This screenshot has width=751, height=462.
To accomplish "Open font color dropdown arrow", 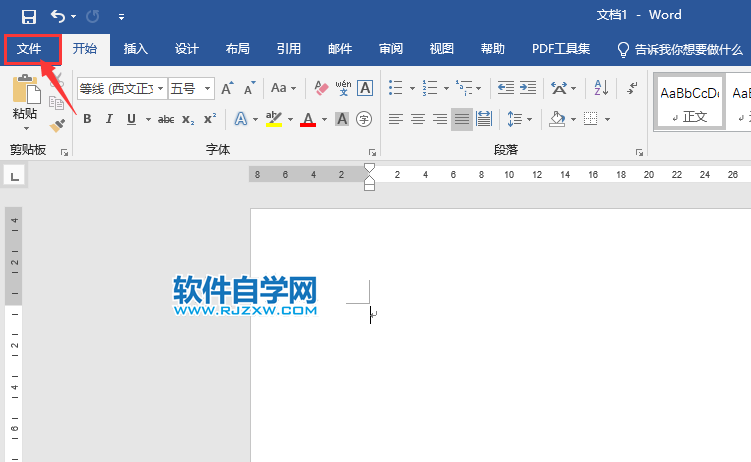I will [x=324, y=119].
